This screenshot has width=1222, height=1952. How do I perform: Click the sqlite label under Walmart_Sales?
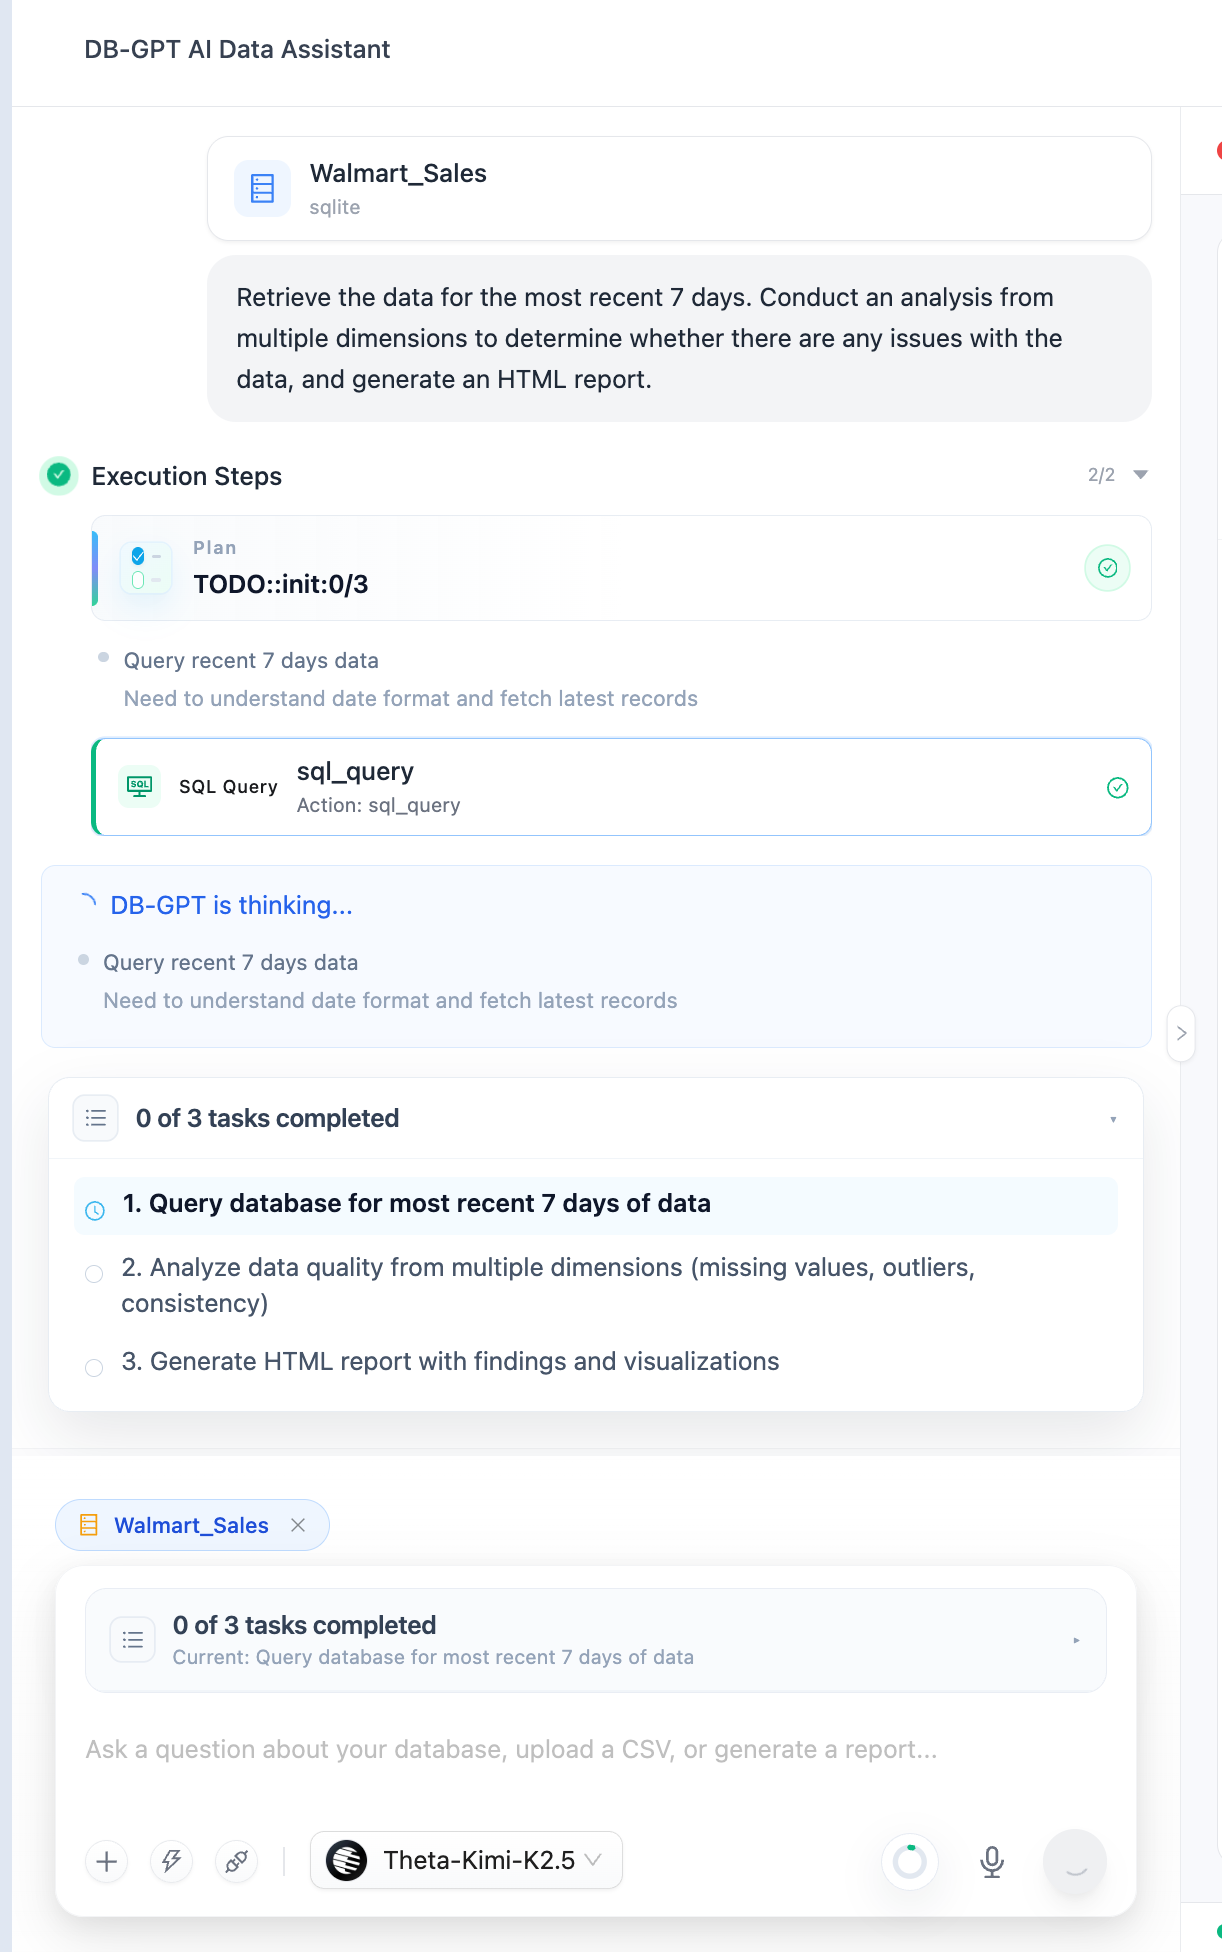pyautogui.click(x=335, y=207)
